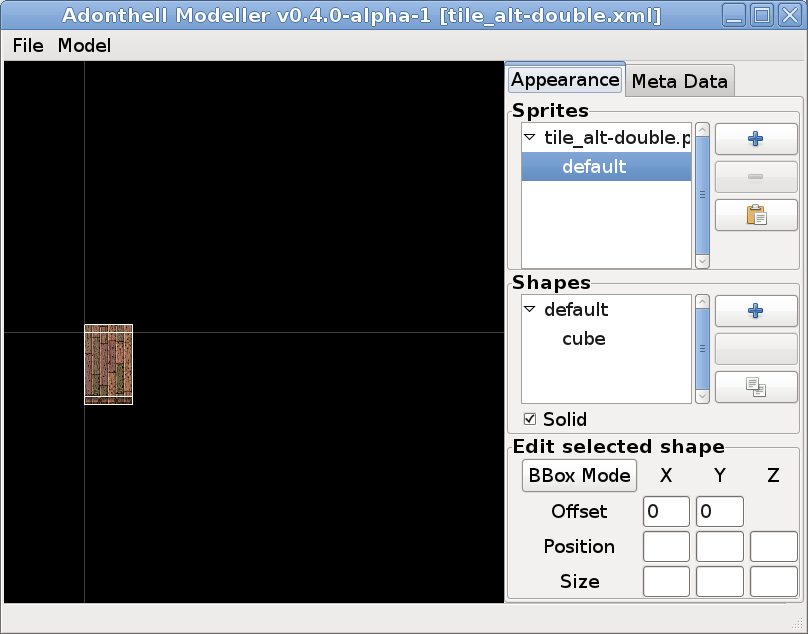The image size is (808, 634).
Task: Click the Size Z input field
Action: 773,581
